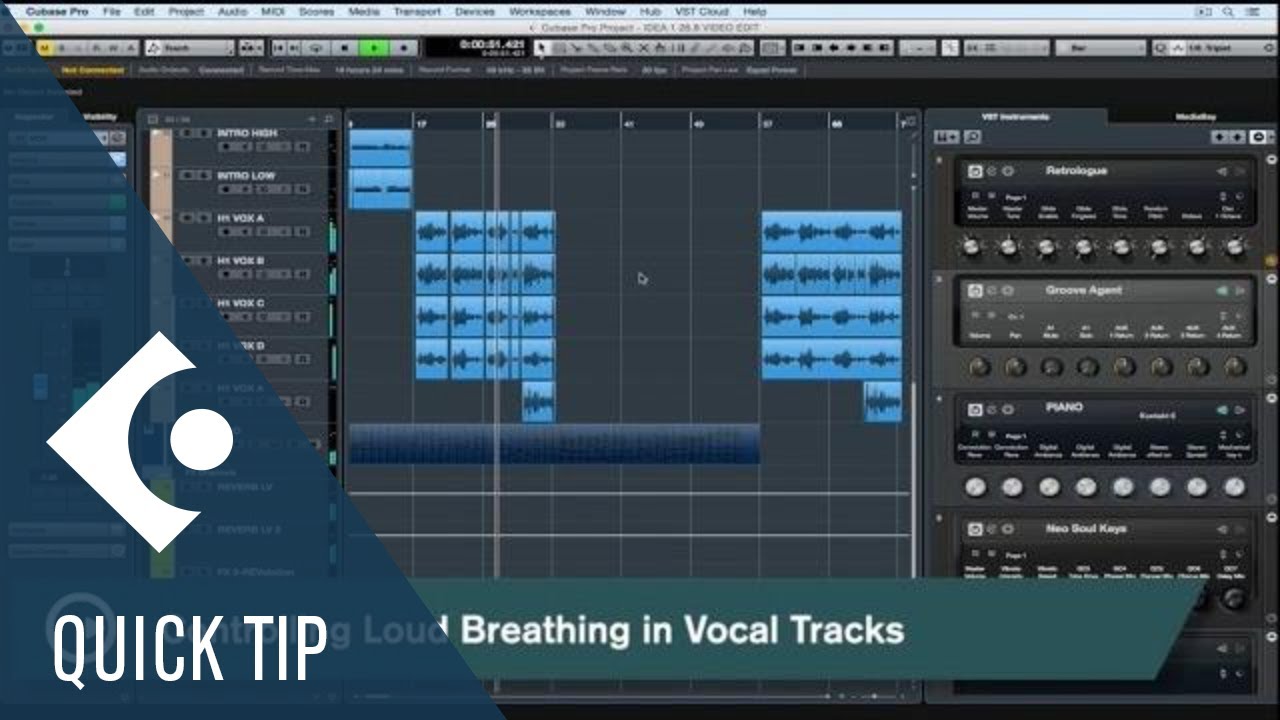1280x720 pixels.
Task: Select the H1 VOX B track
Action: click(241, 261)
